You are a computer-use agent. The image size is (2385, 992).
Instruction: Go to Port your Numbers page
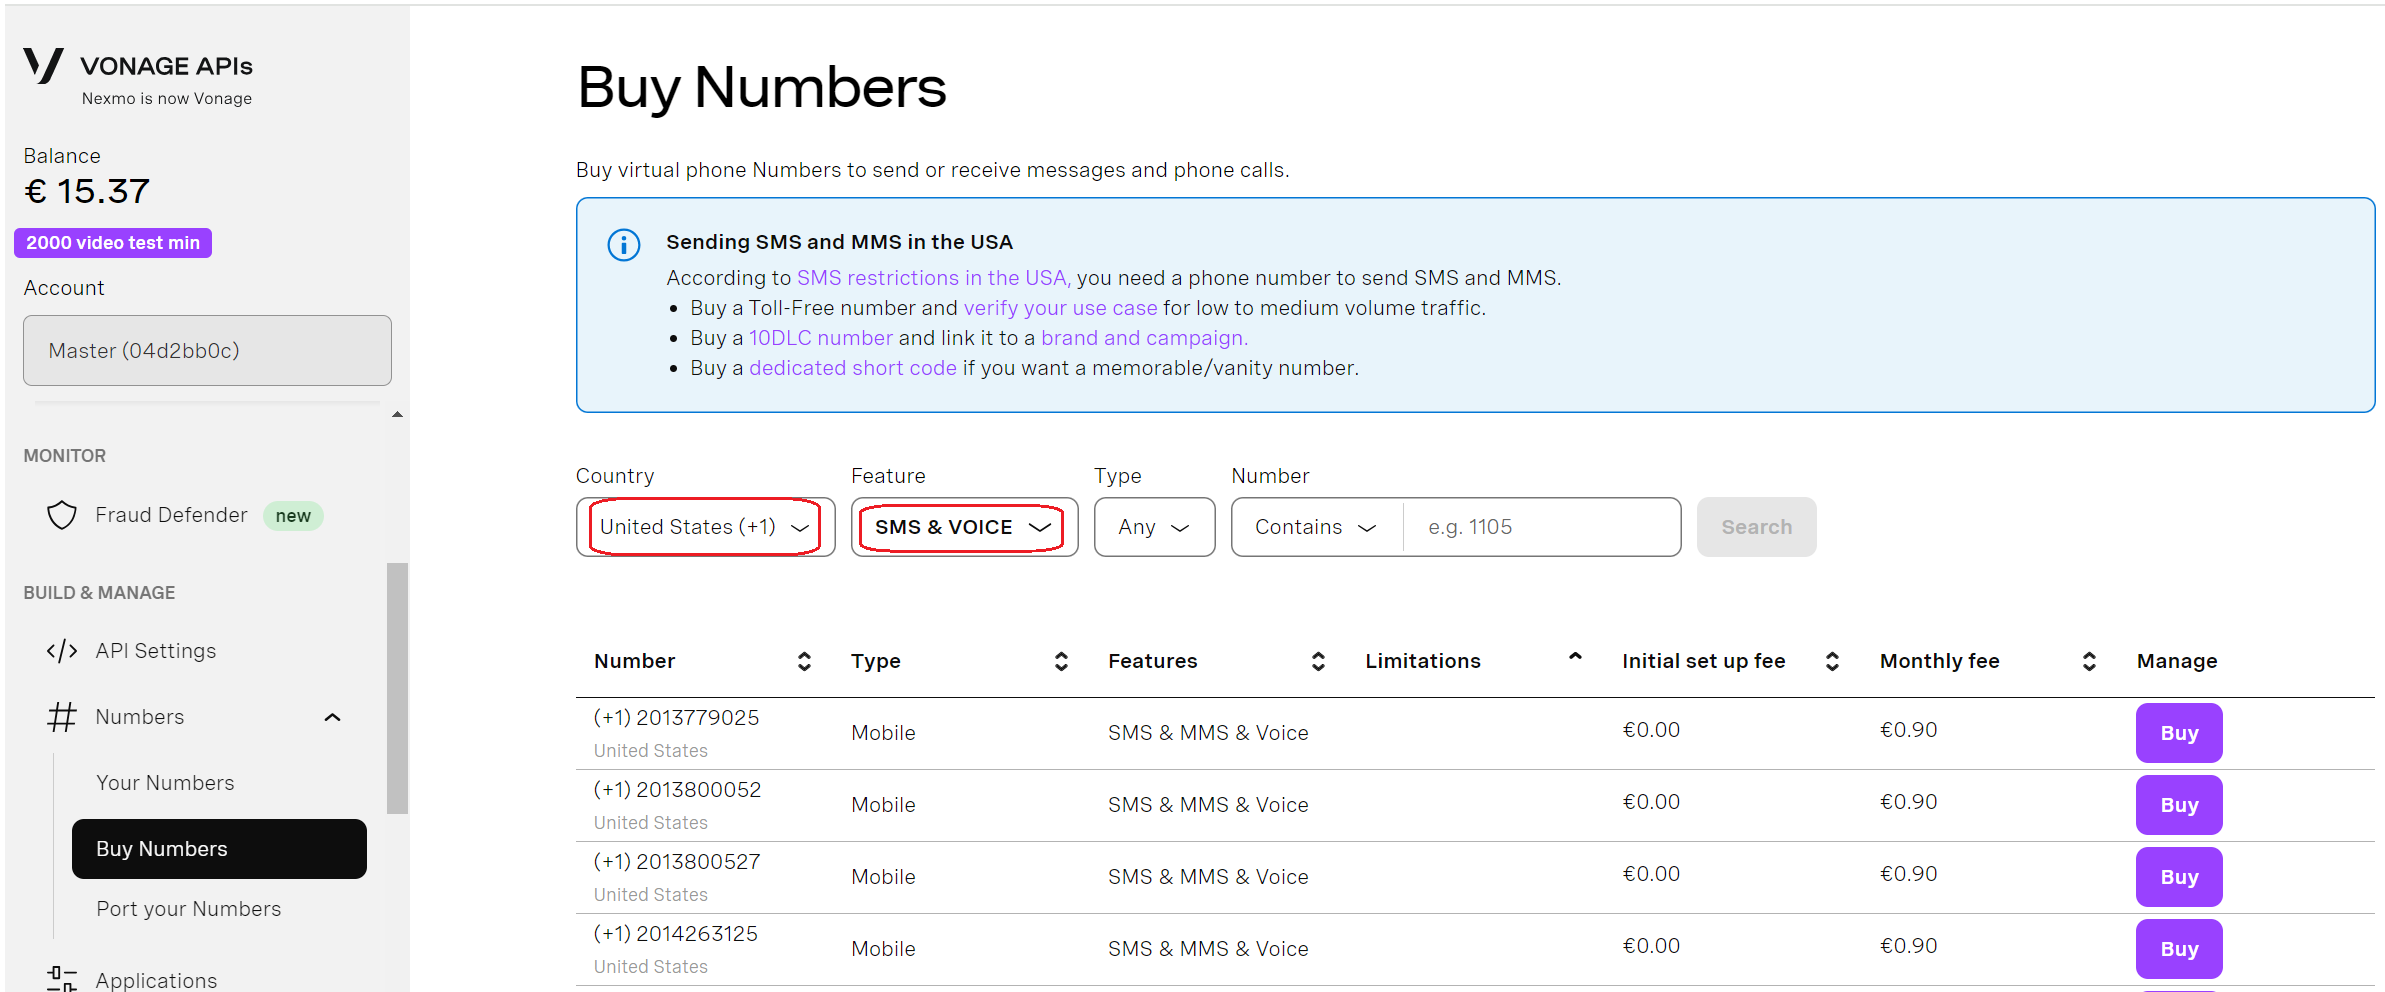[x=188, y=909]
